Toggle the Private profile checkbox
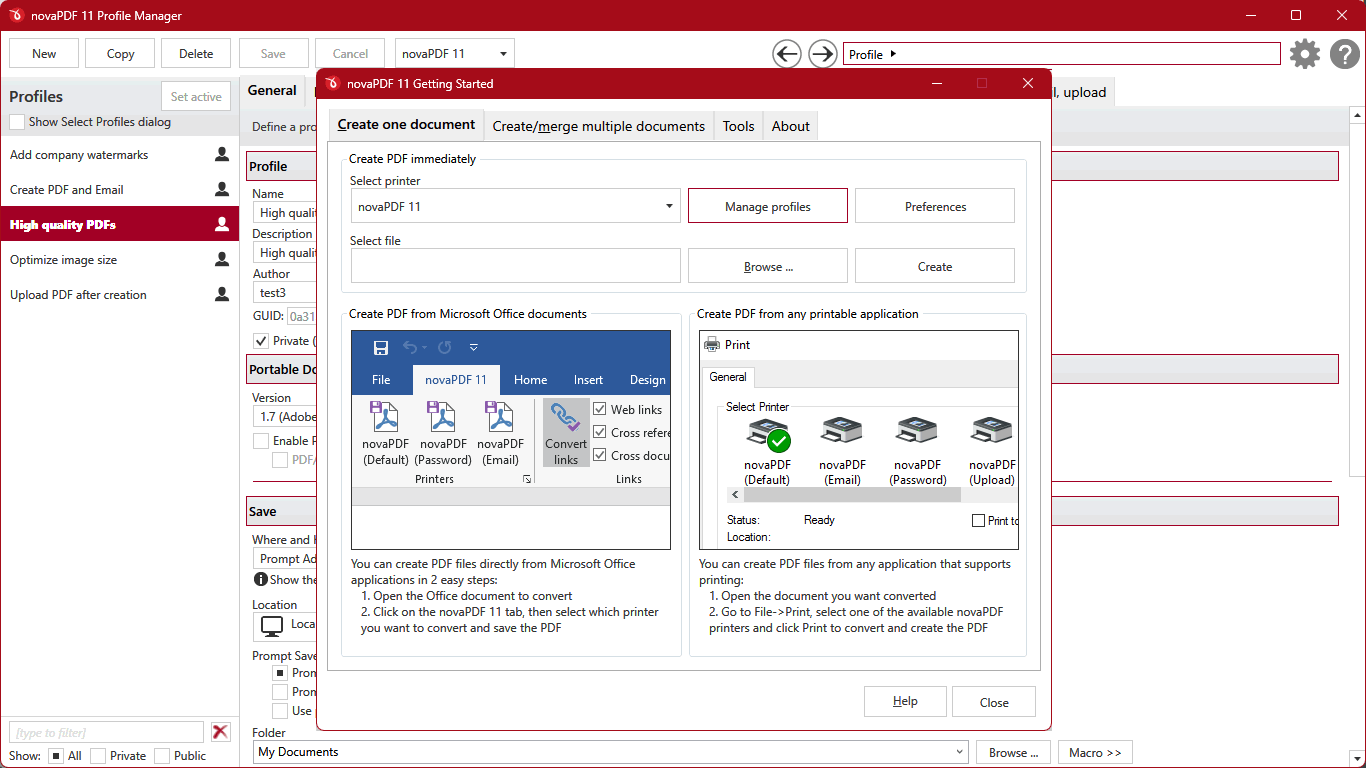Image resolution: width=1366 pixels, height=768 pixels. (x=261, y=341)
